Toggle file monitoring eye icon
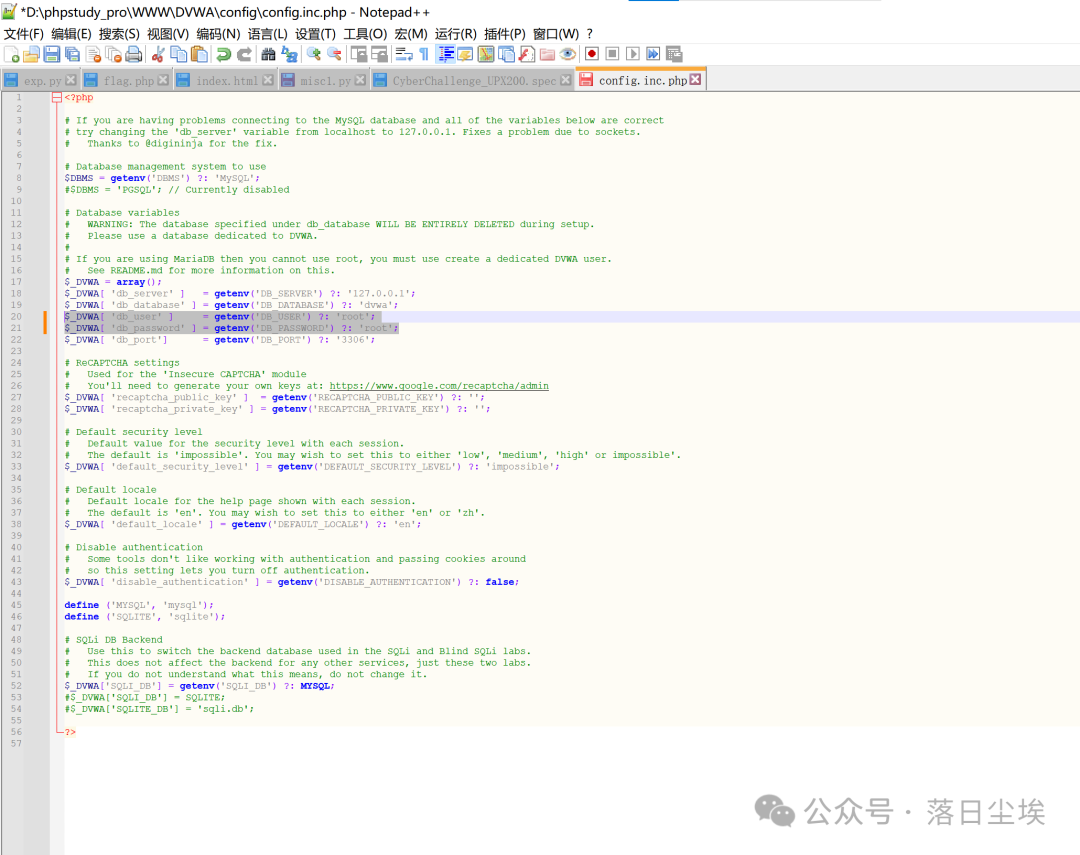 click(x=568, y=54)
